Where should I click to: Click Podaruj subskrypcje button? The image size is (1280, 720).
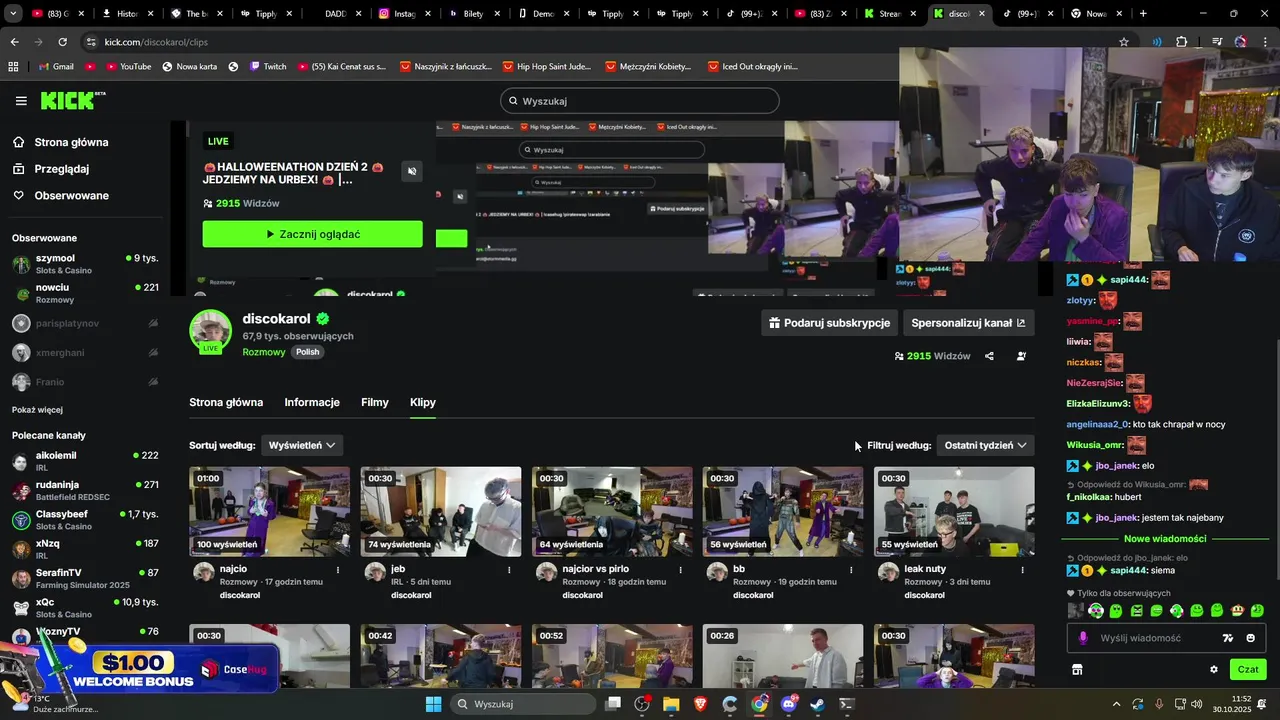(829, 323)
